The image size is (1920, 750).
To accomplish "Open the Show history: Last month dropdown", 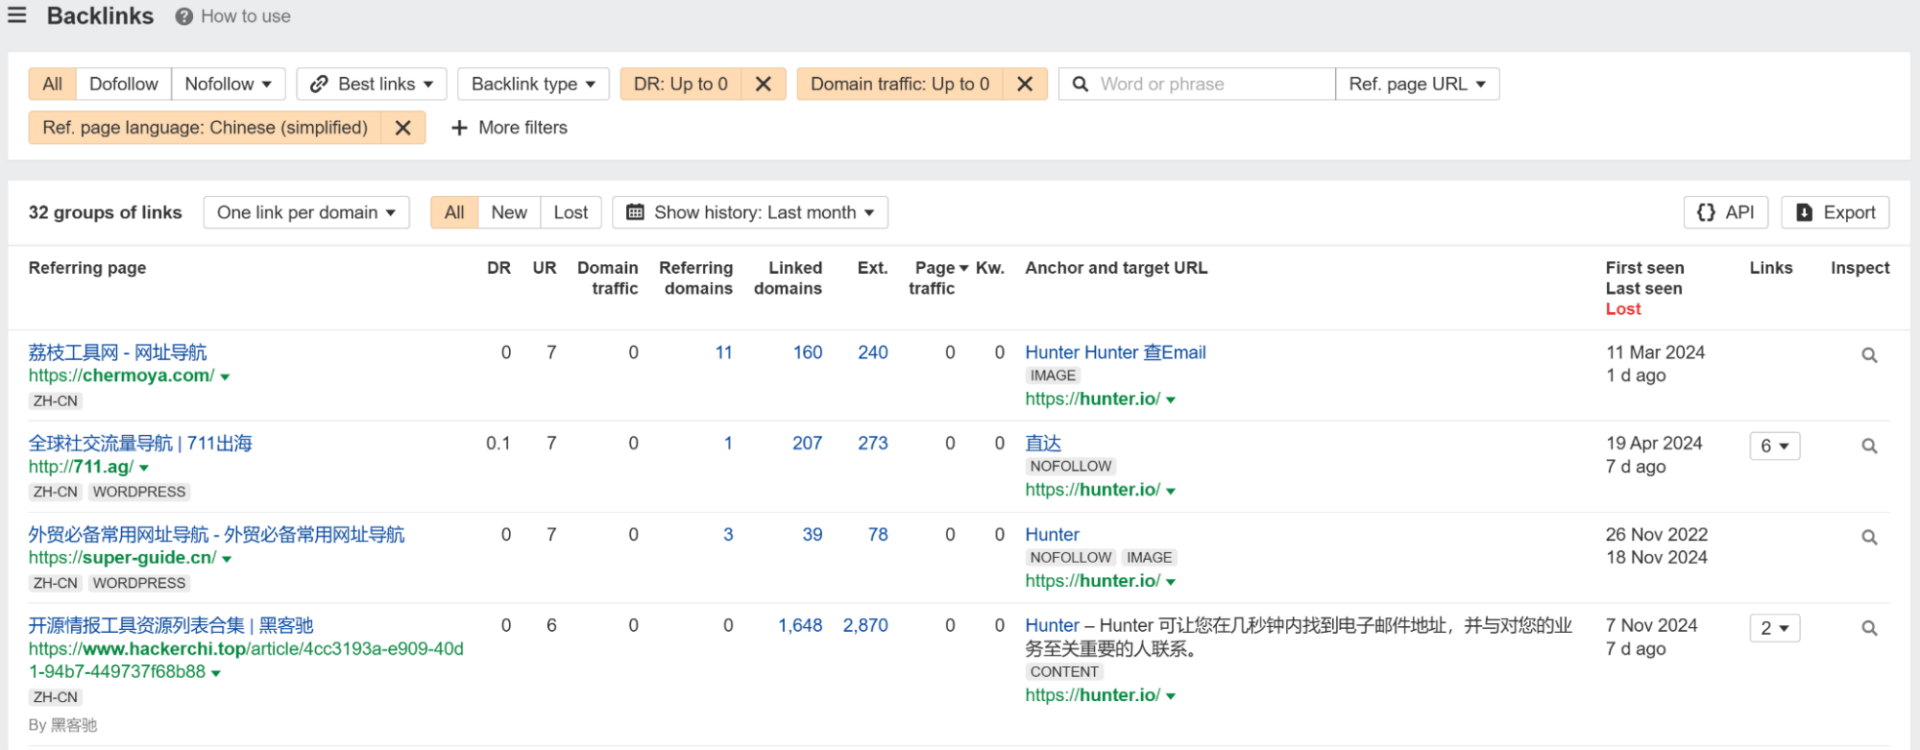I will click(x=750, y=212).
